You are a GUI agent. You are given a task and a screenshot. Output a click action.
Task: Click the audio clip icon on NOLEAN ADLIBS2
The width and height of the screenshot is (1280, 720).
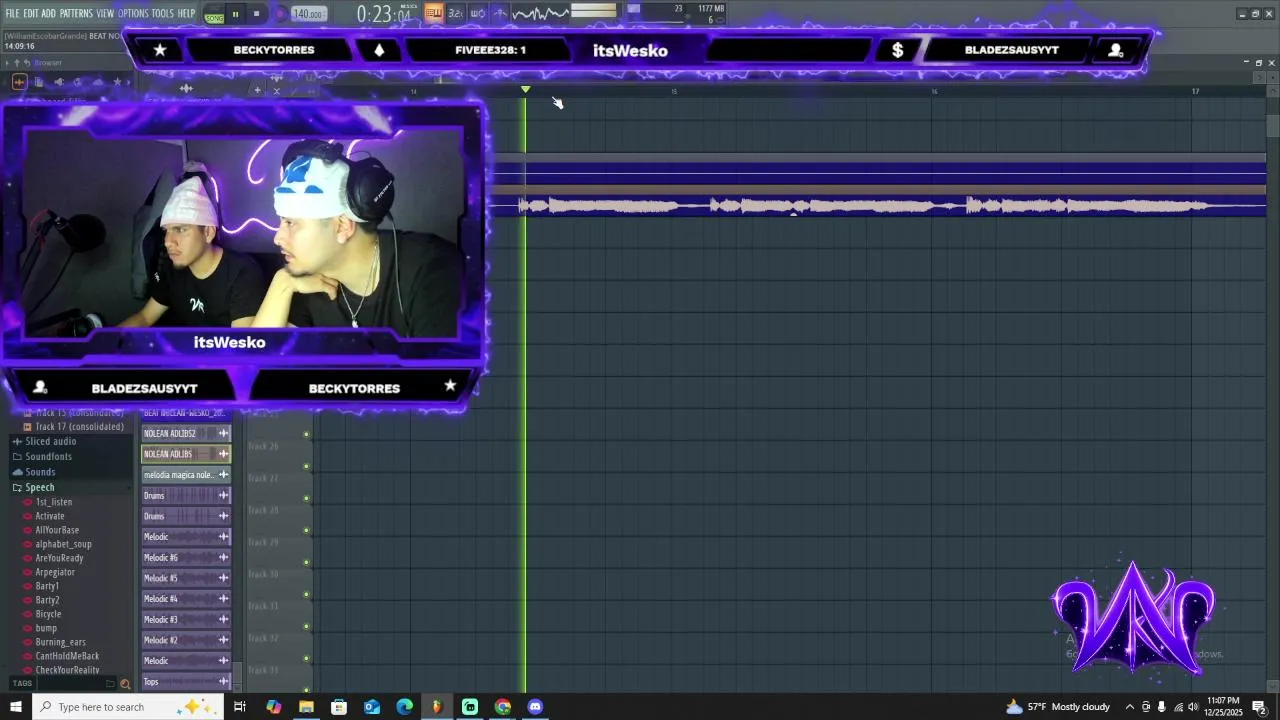point(224,433)
